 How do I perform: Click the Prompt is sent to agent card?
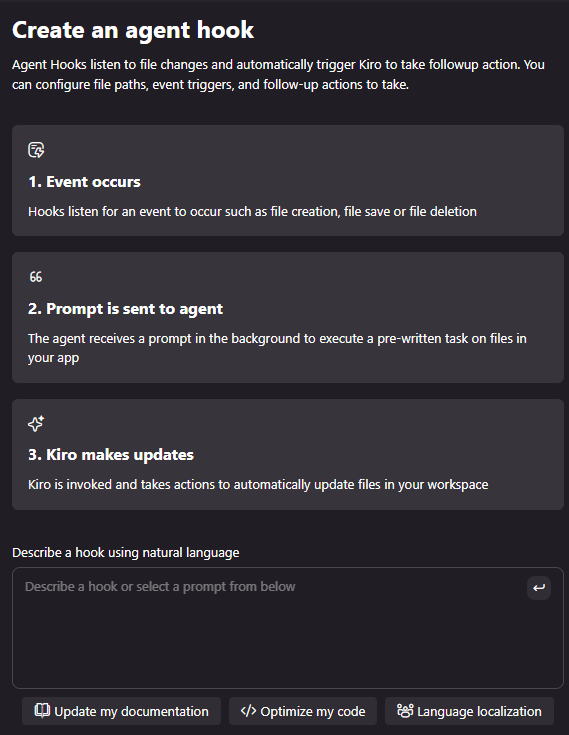(x=288, y=317)
